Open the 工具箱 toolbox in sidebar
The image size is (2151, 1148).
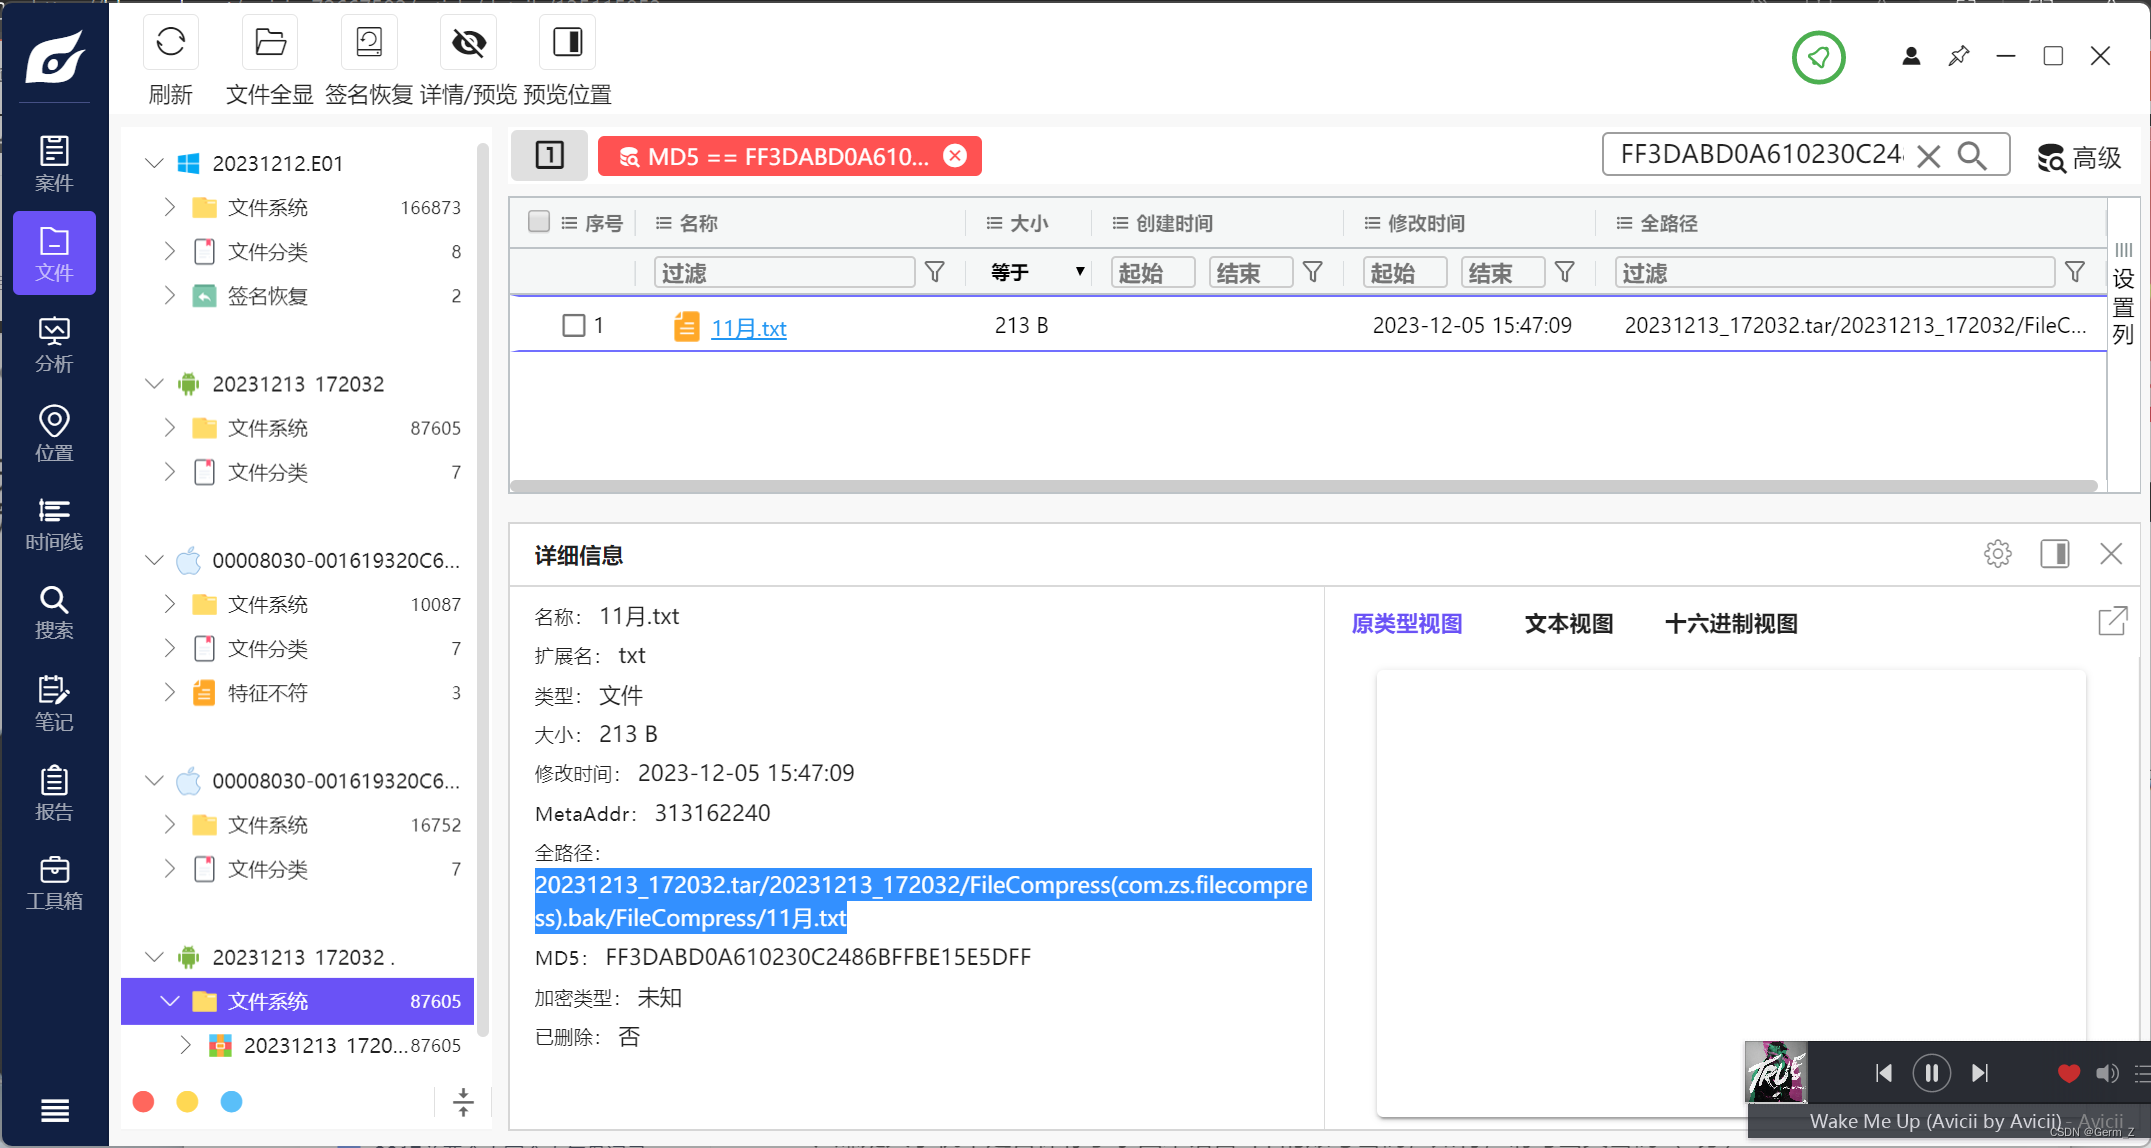click(54, 883)
